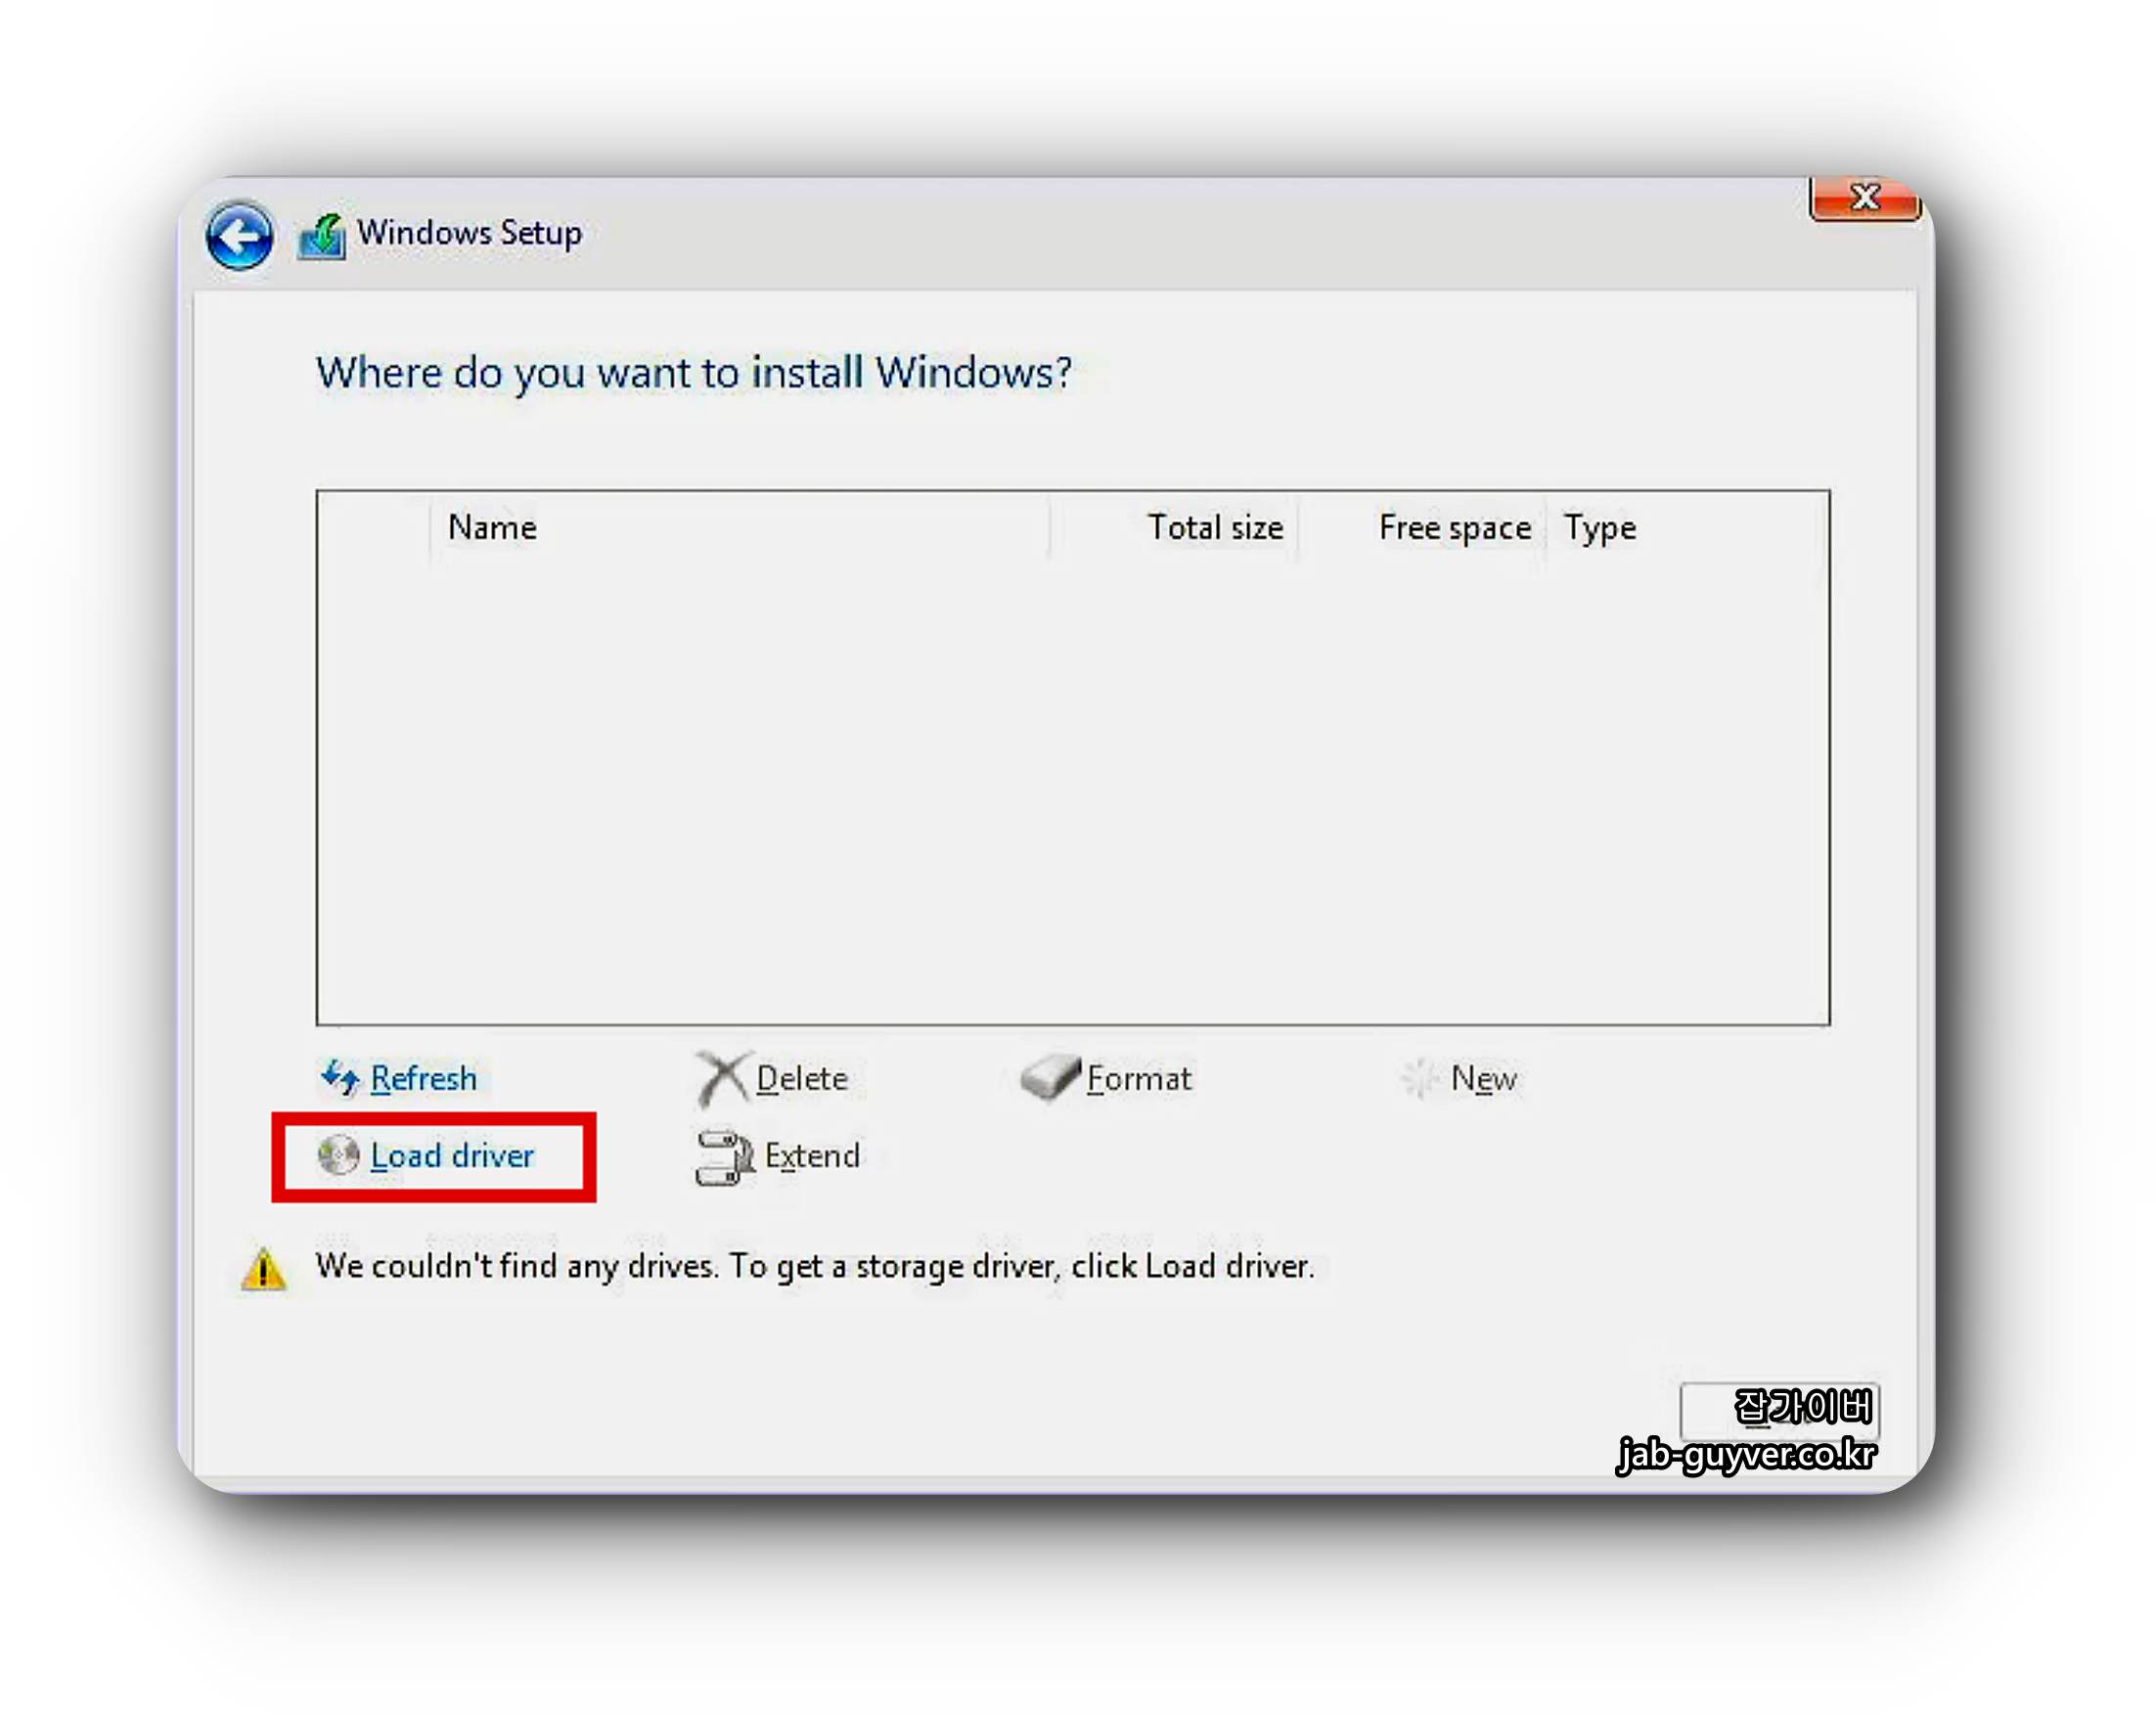Screen dimensions: 2156x1715
Task: Click the Format option label
Action: click(1139, 1078)
